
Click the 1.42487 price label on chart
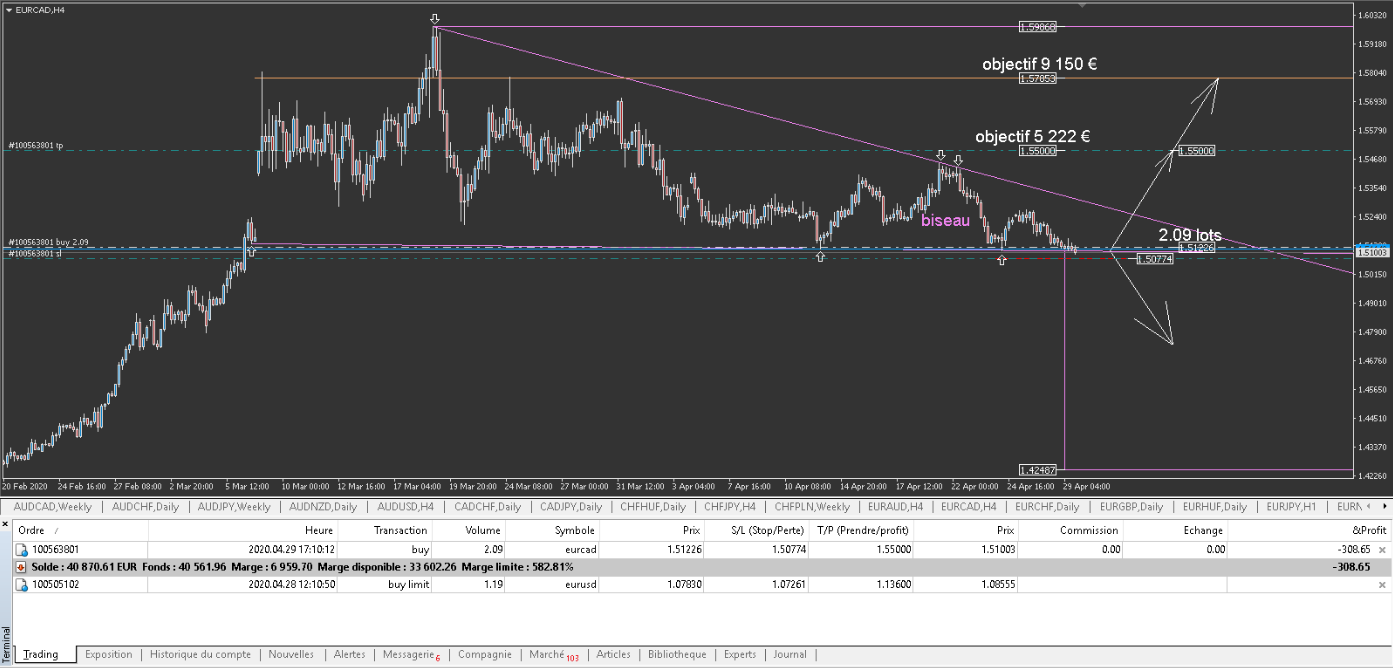point(1039,469)
